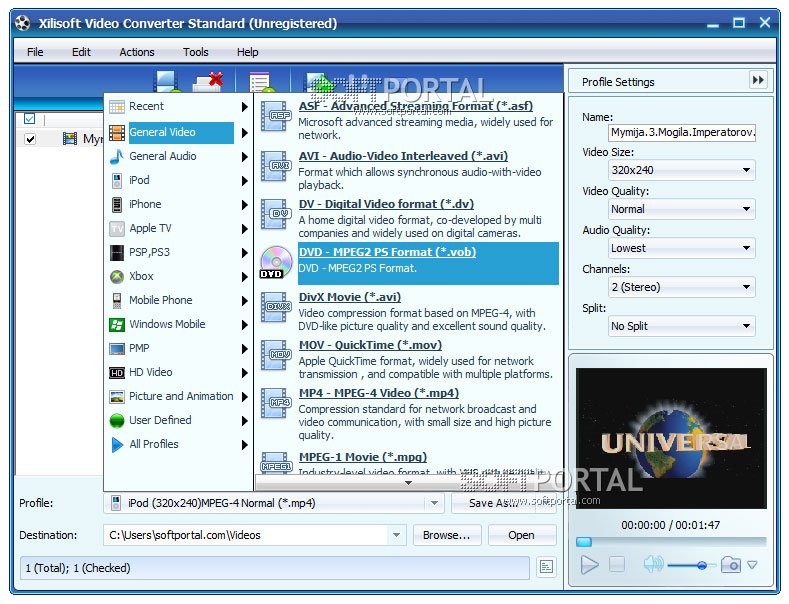This screenshot has height=604, width=789.
Task: Choose DivX Movie (*.avi) profile
Action: click(350, 297)
